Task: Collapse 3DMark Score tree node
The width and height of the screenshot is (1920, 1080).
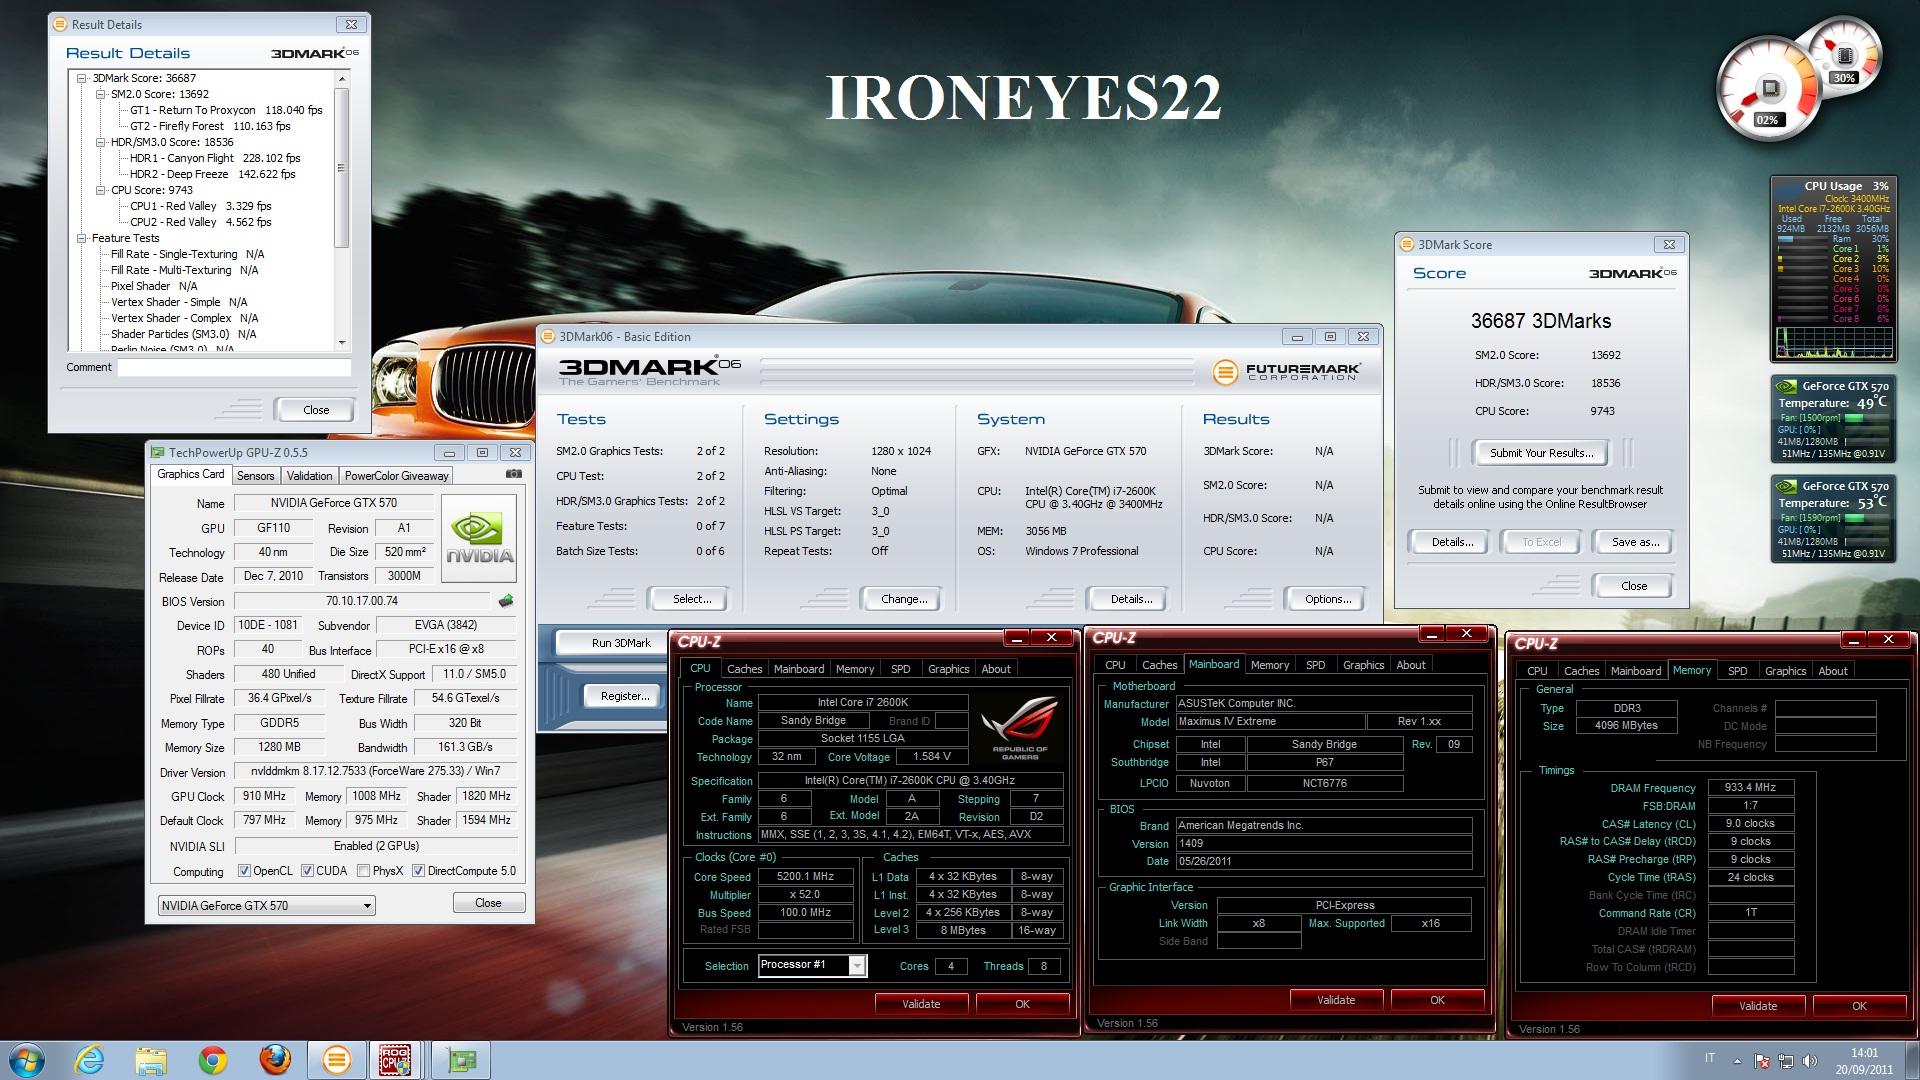Action: (83, 78)
